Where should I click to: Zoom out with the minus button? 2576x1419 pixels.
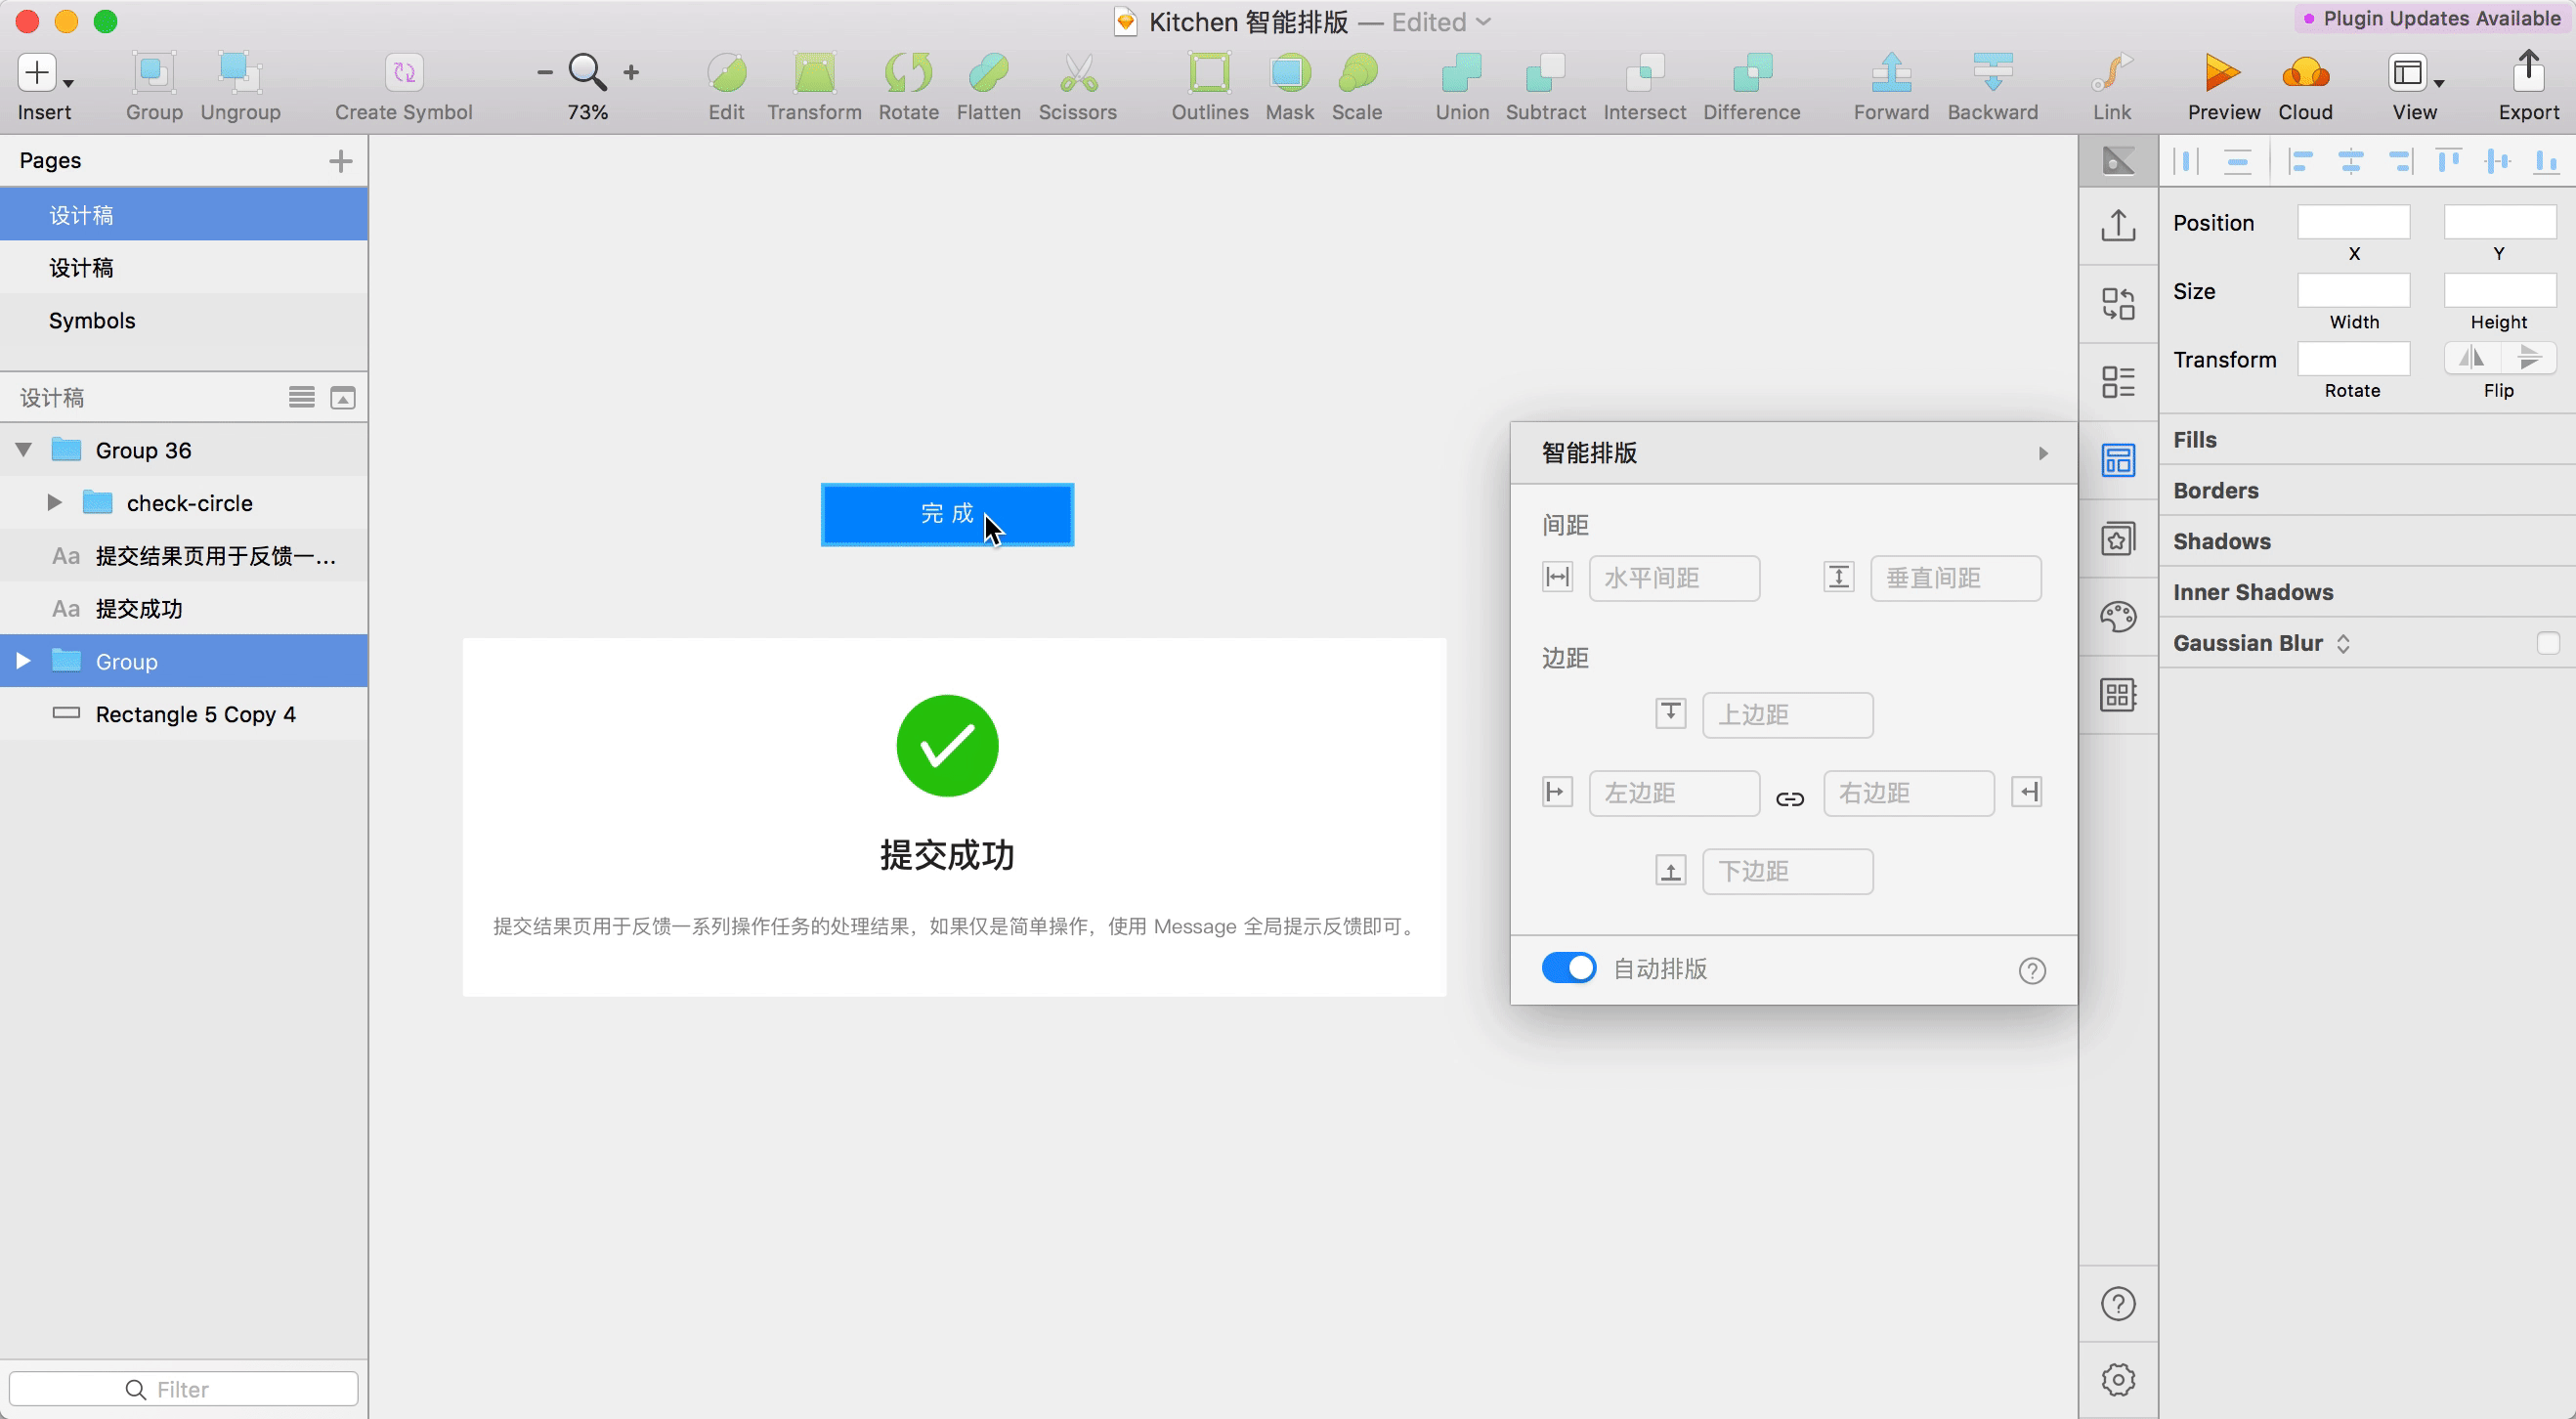point(545,73)
